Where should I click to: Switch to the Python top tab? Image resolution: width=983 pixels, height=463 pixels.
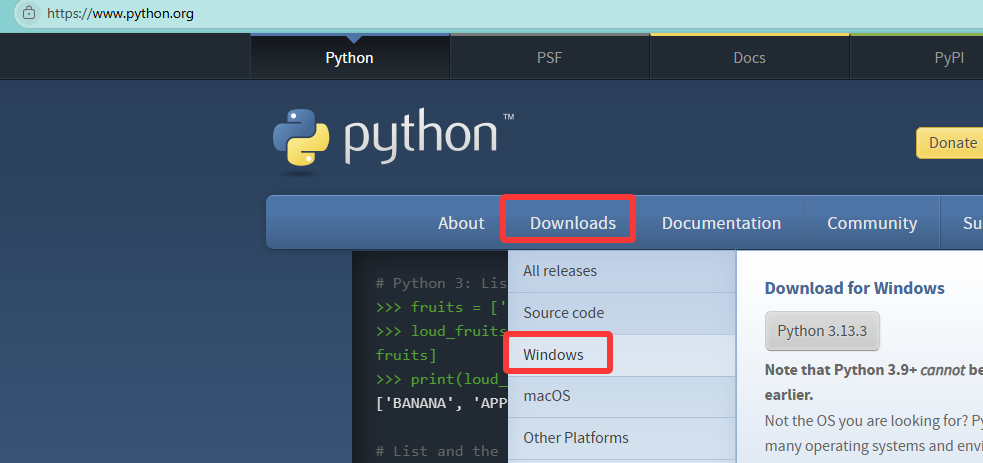(x=350, y=58)
